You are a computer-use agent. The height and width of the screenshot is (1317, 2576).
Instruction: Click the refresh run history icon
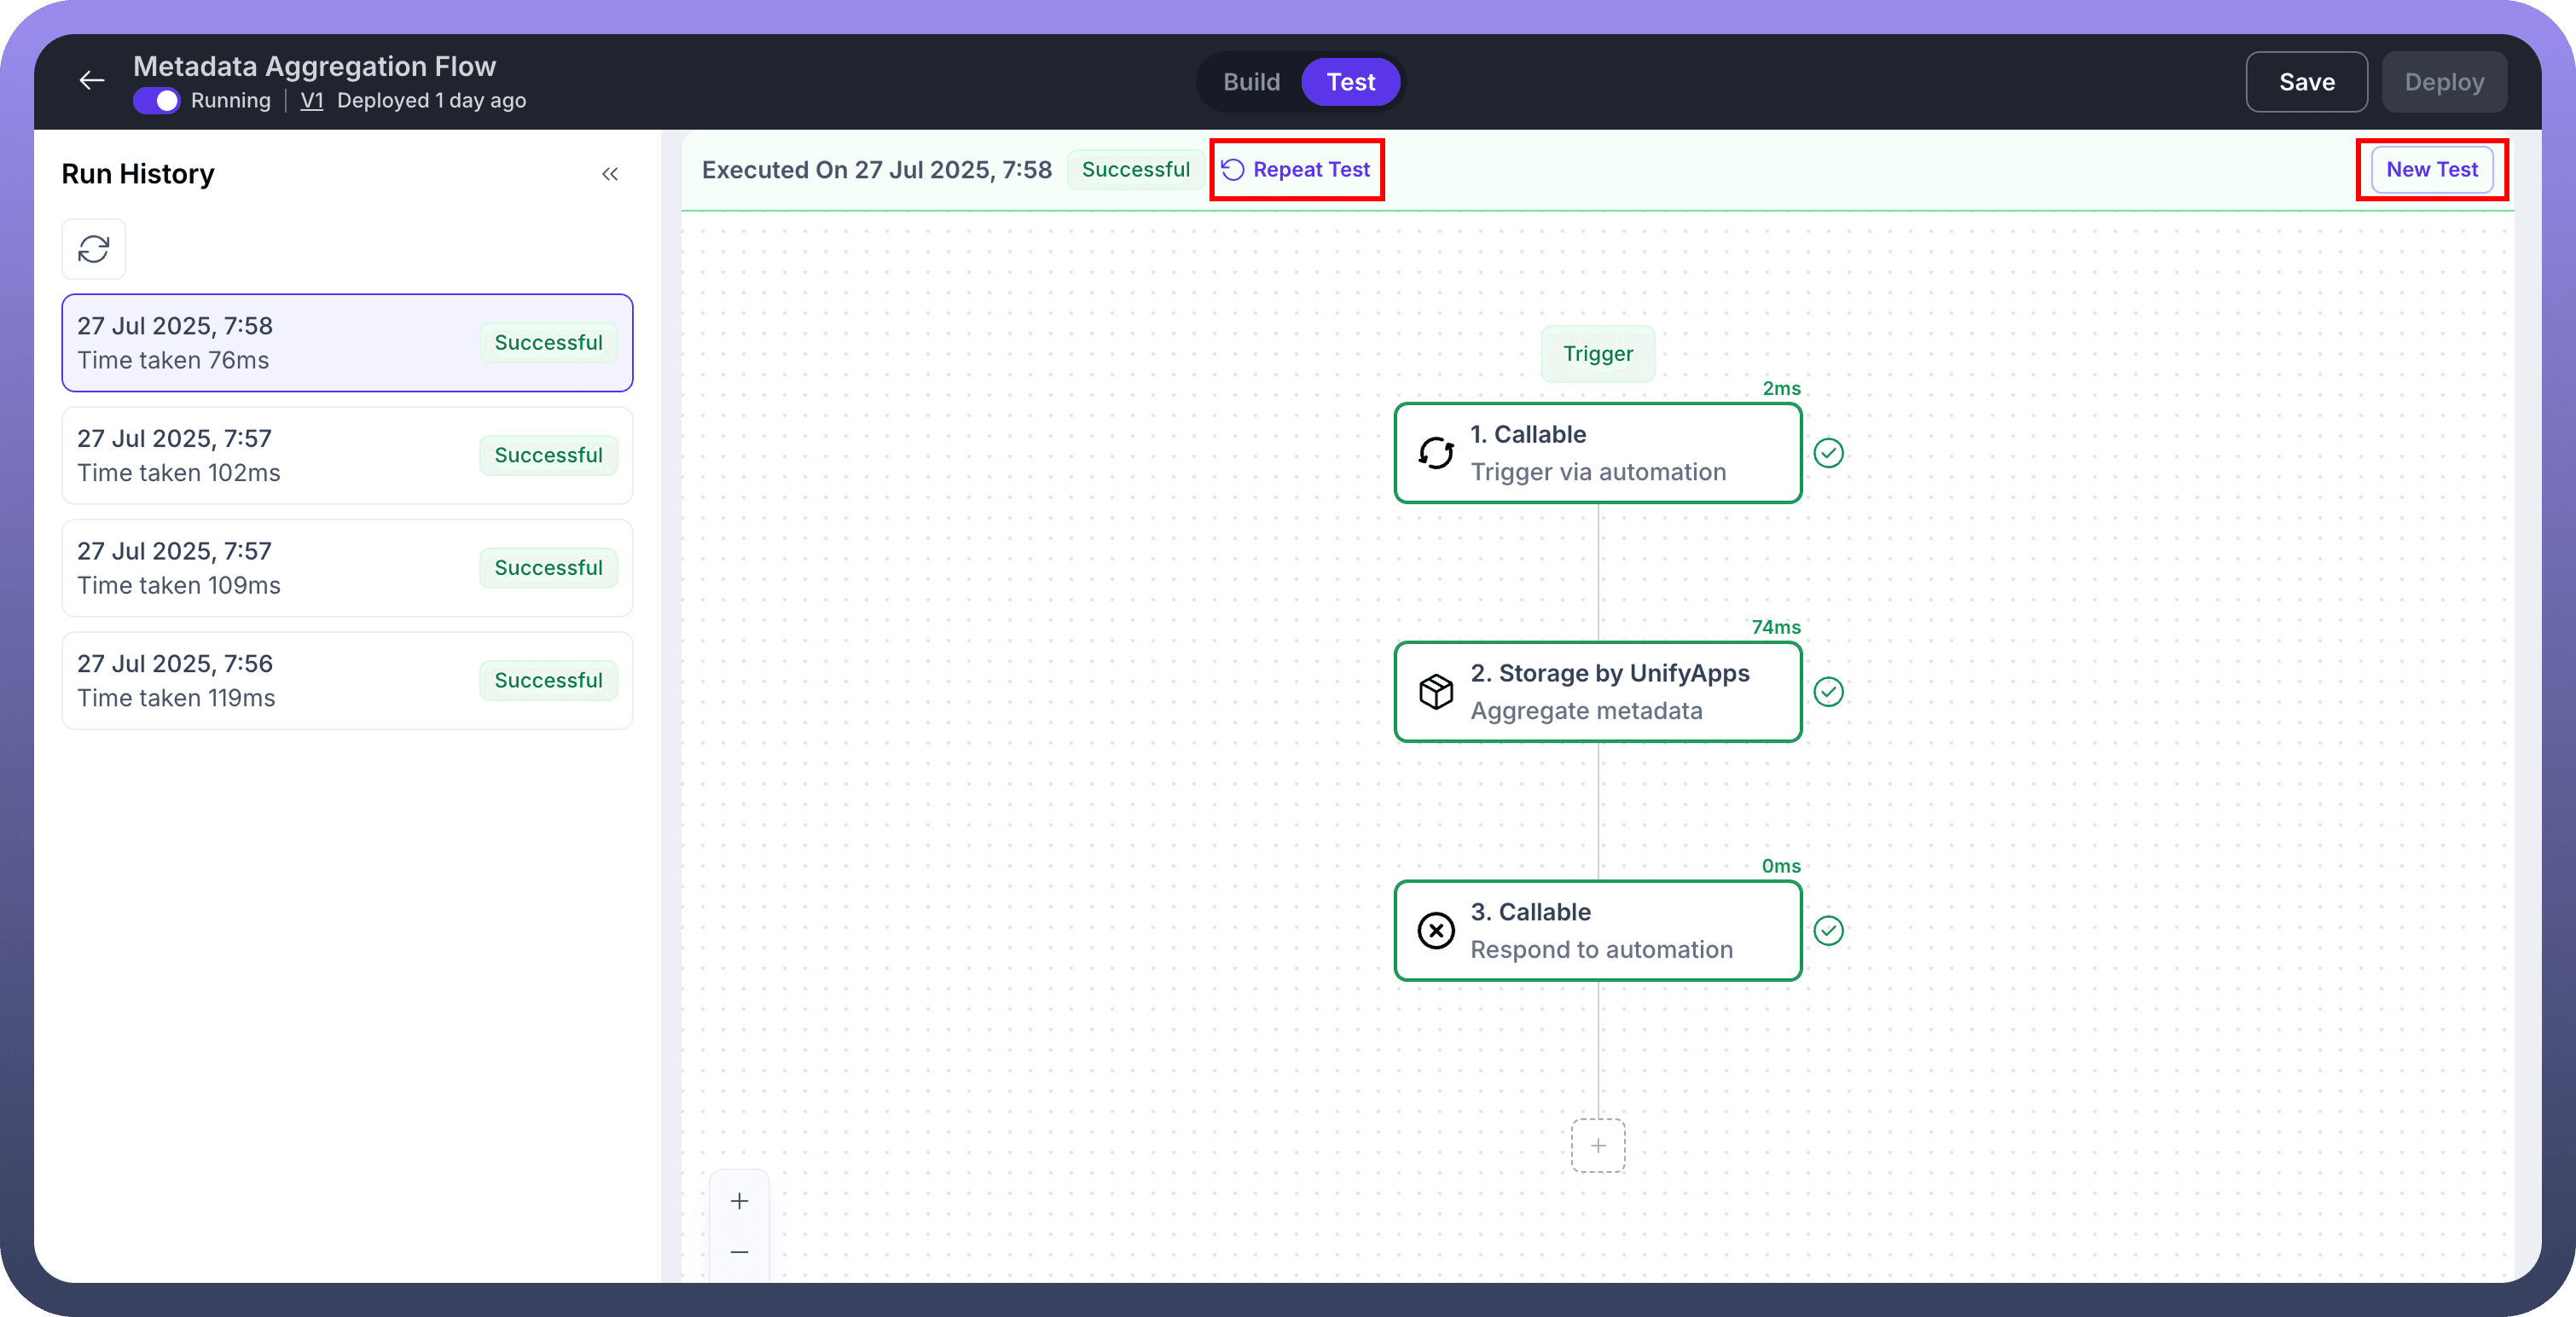pos(94,249)
